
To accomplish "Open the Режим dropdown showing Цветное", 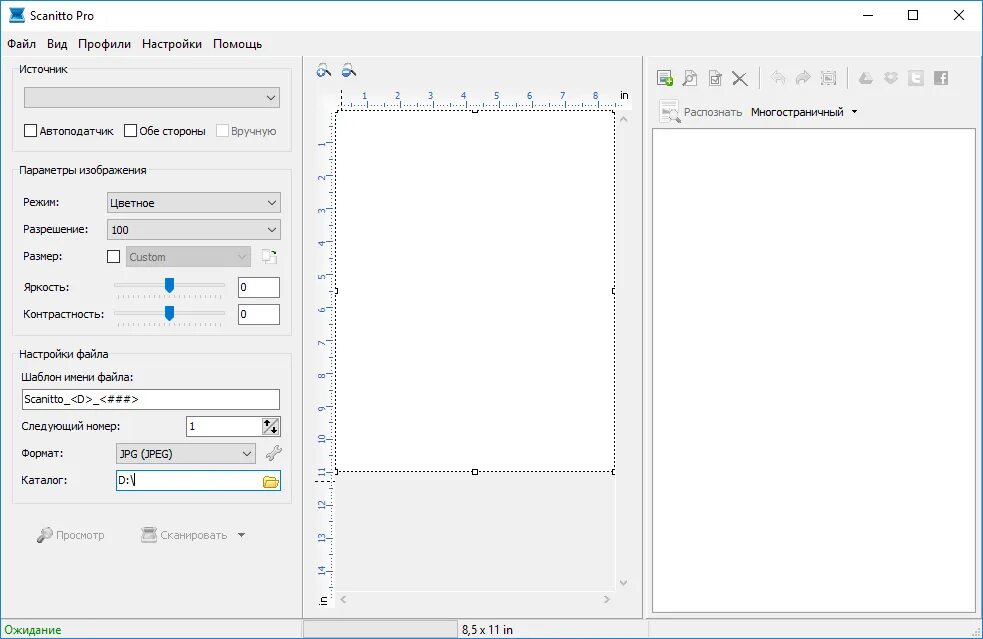I will pyautogui.click(x=194, y=203).
